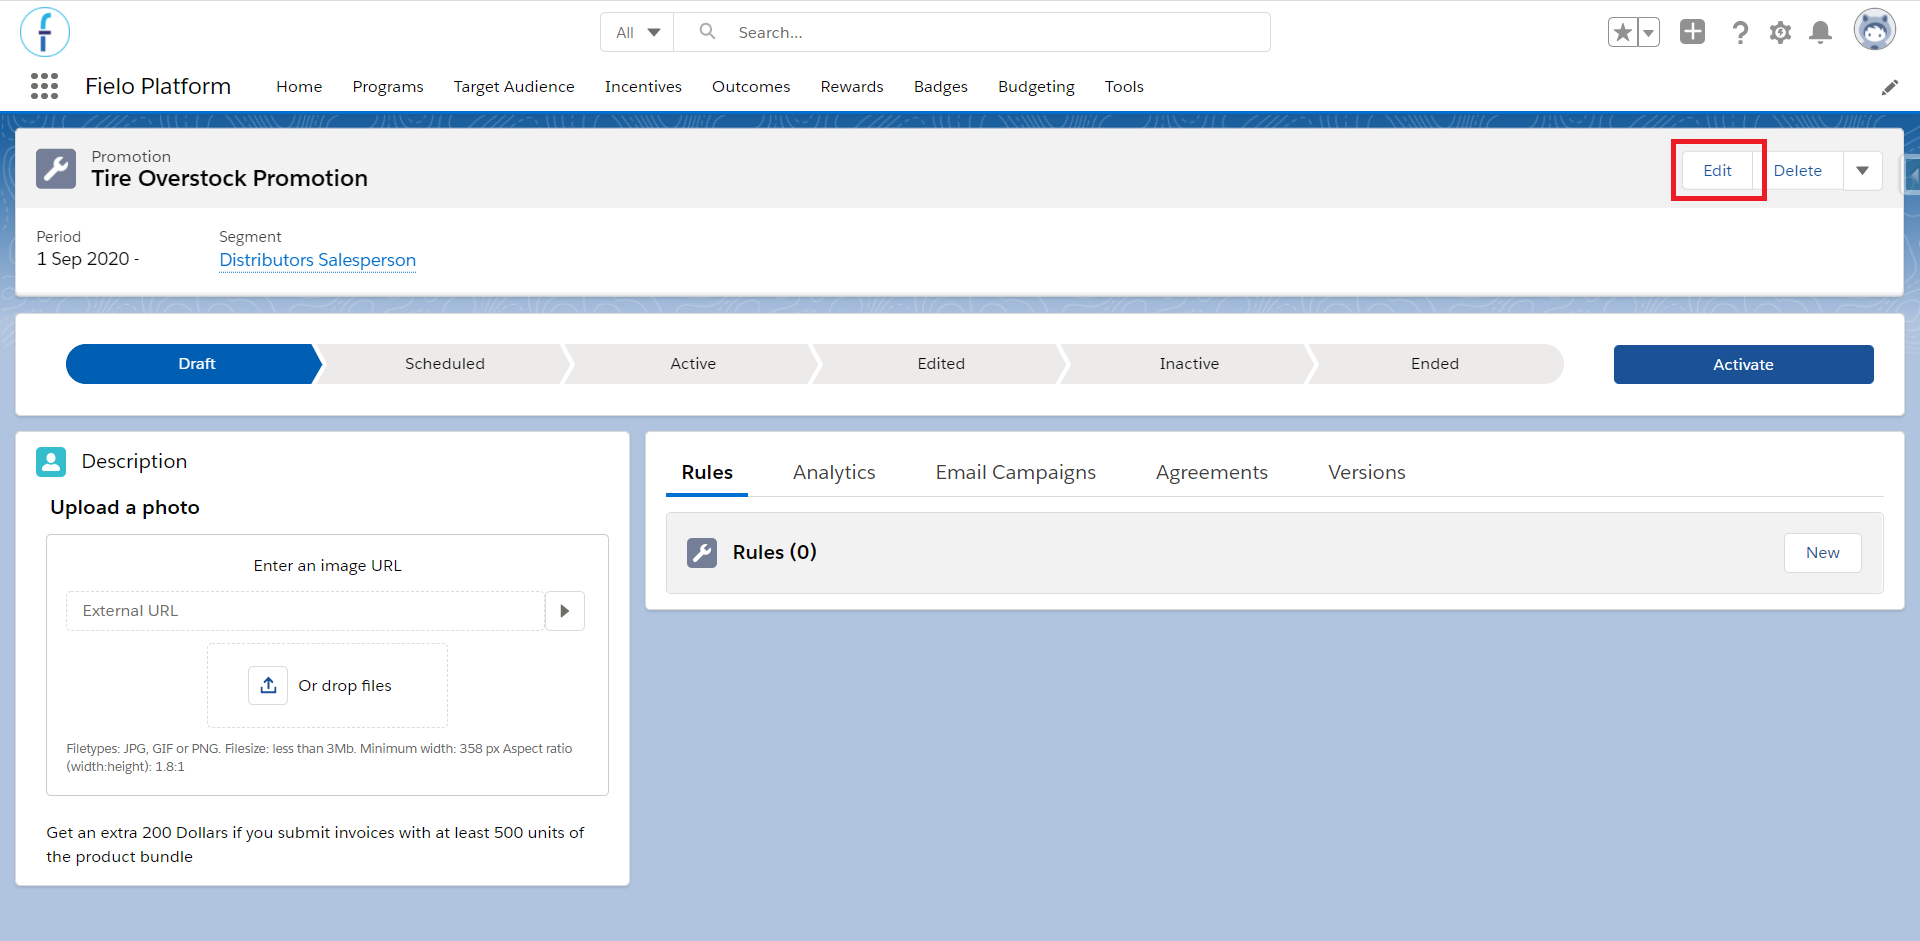This screenshot has height=941, width=1920.
Task: Open the Setup gear icon
Action: (1780, 32)
